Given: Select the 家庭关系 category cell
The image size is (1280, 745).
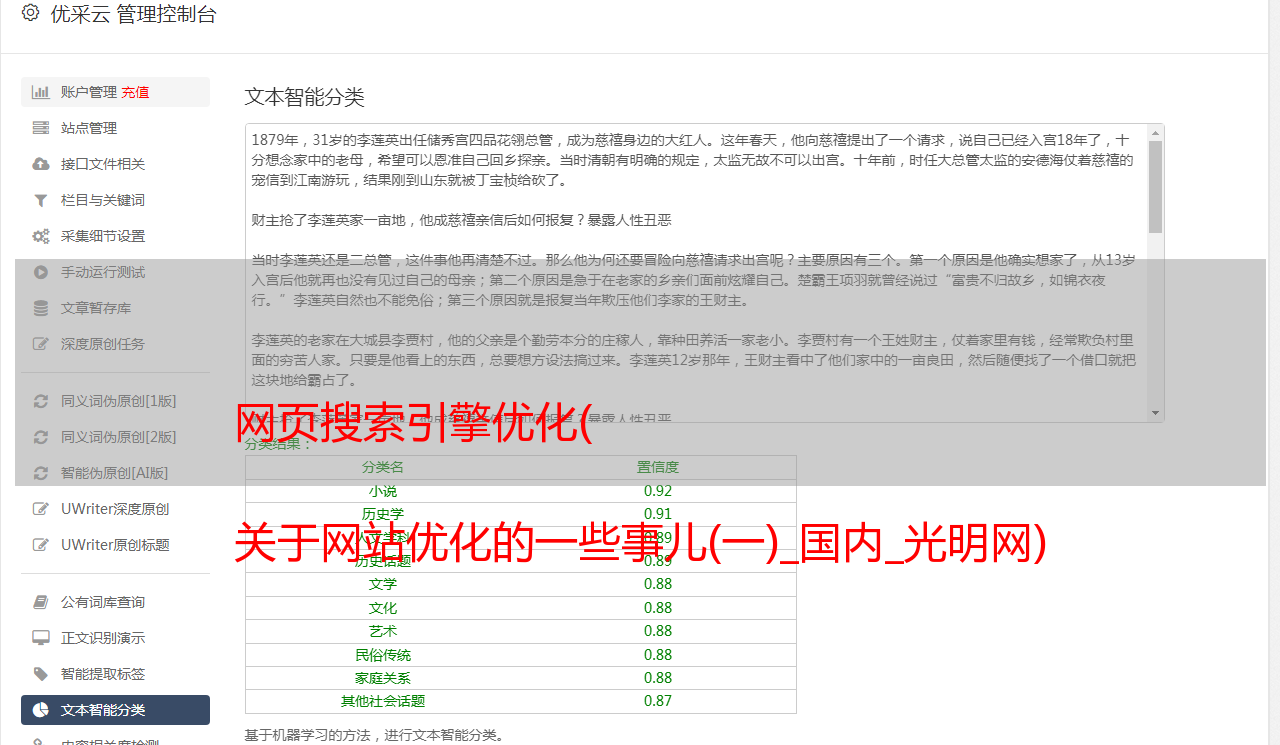Looking at the screenshot, I should 383,678.
